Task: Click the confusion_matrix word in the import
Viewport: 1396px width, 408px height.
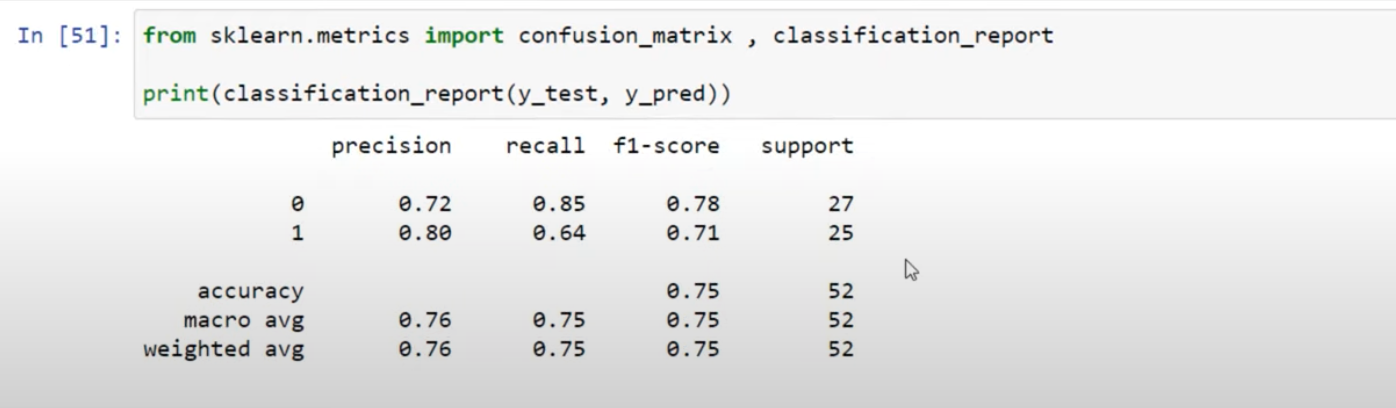Action: tap(625, 36)
